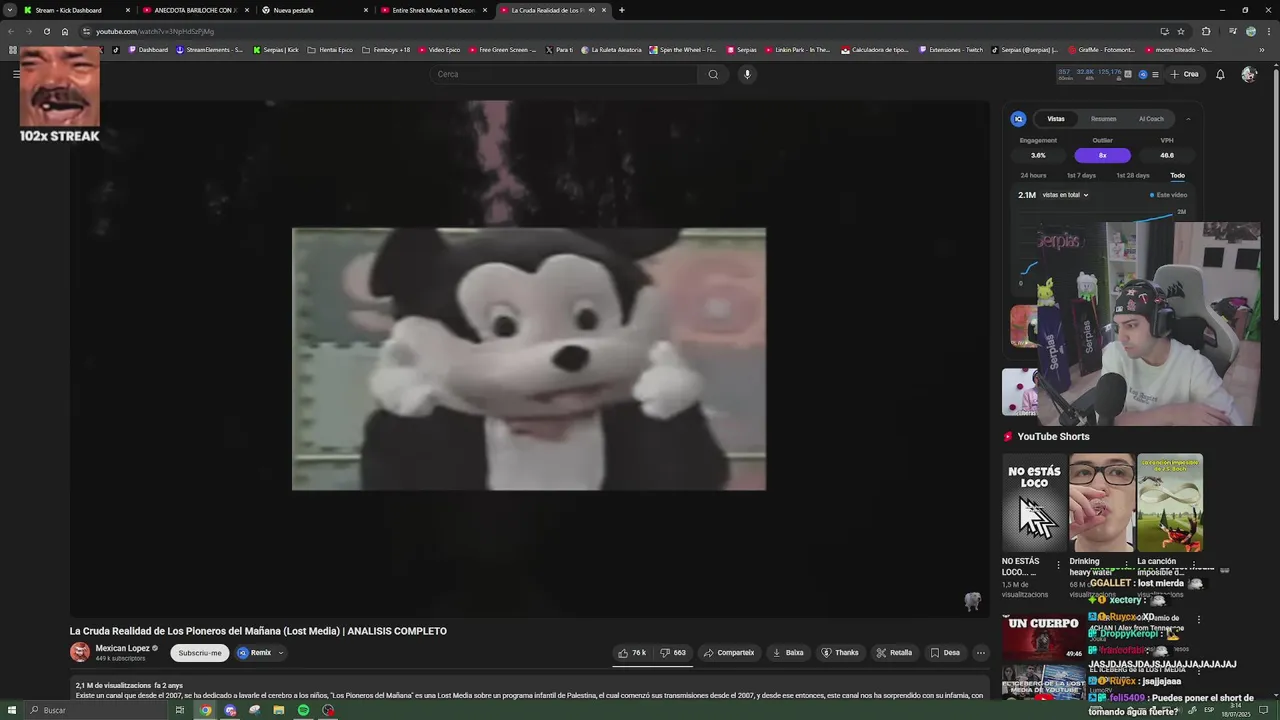Open YouTube notifications bell
Image resolution: width=1280 pixels, height=720 pixels.
pyautogui.click(x=1220, y=74)
